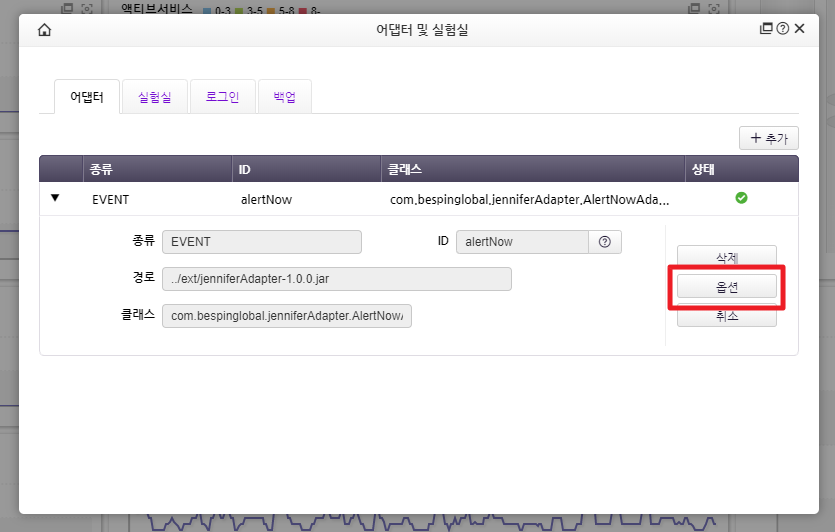
Task: Go to the 로그인 tab
Action: (x=222, y=97)
